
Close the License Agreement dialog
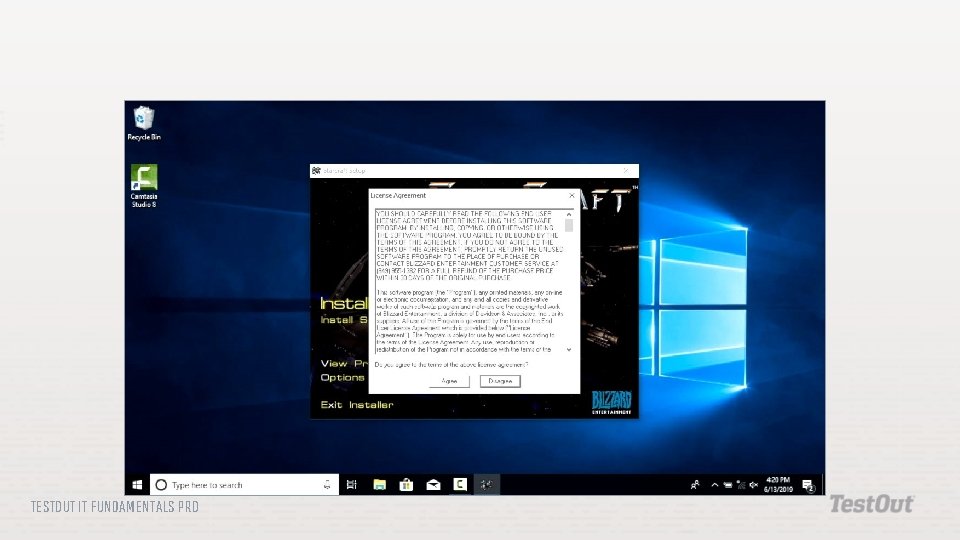click(x=572, y=195)
